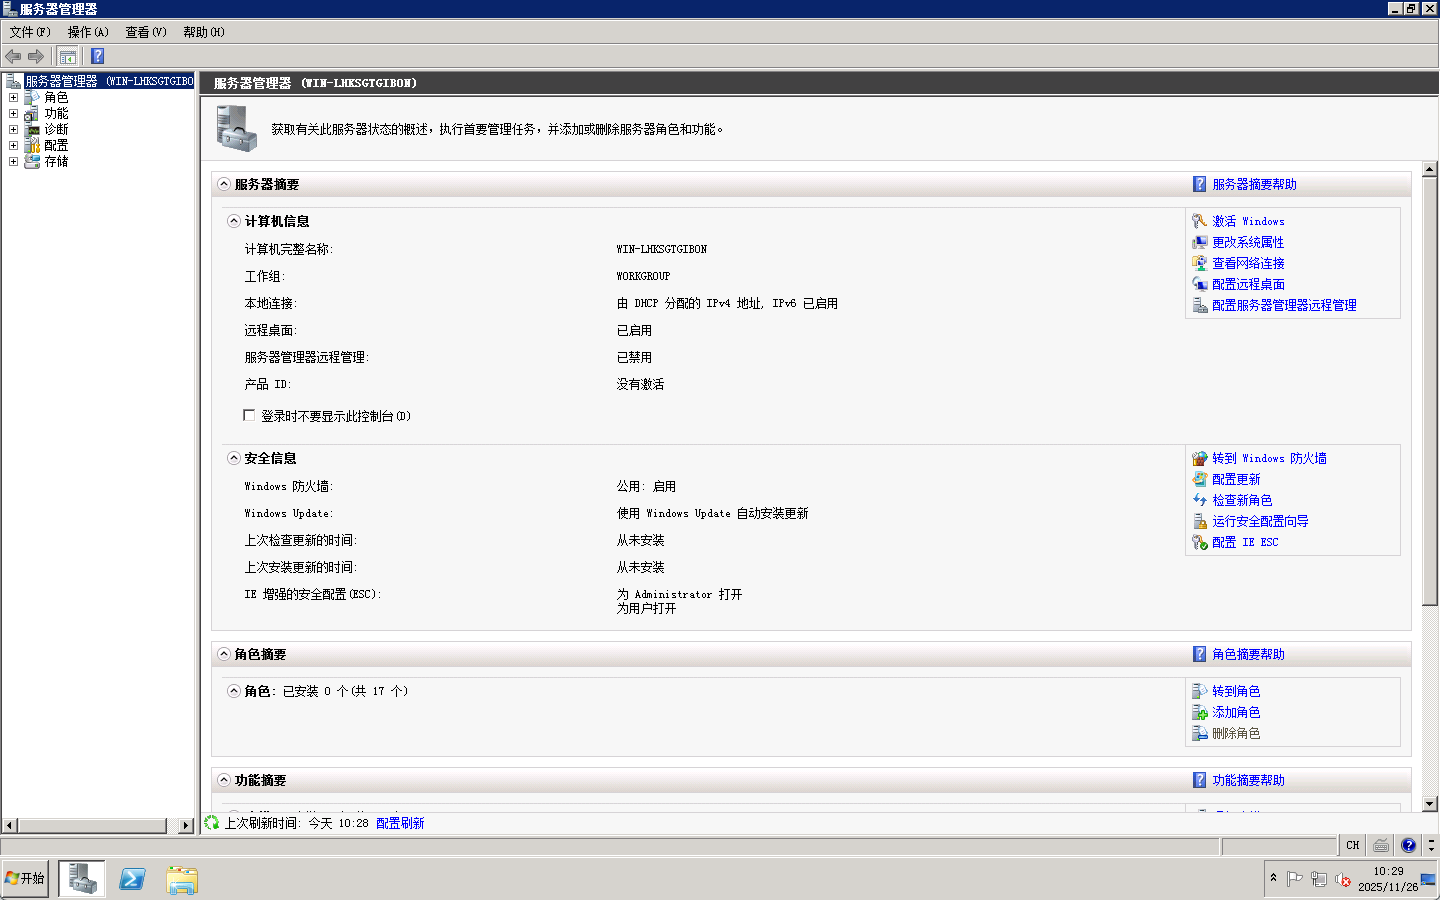Open Windows Explorer from the taskbar

(182, 879)
